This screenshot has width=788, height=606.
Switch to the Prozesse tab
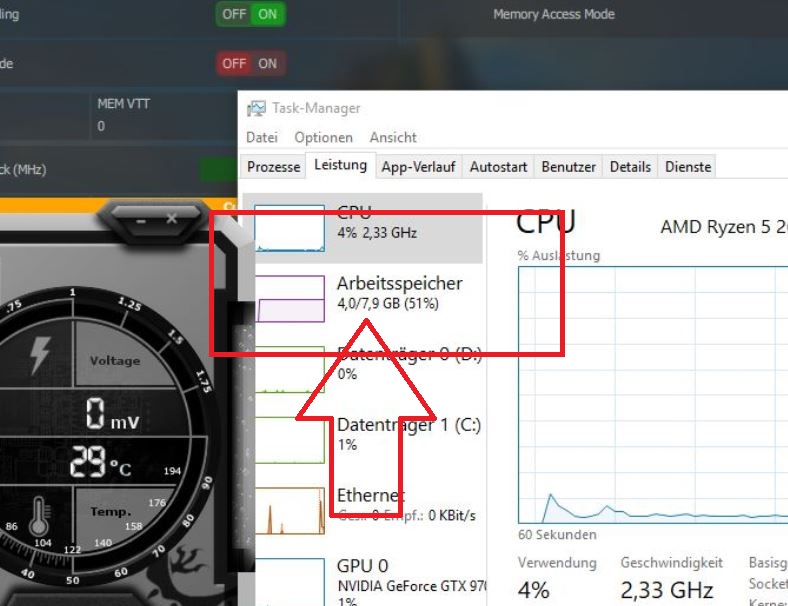click(273, 166)
